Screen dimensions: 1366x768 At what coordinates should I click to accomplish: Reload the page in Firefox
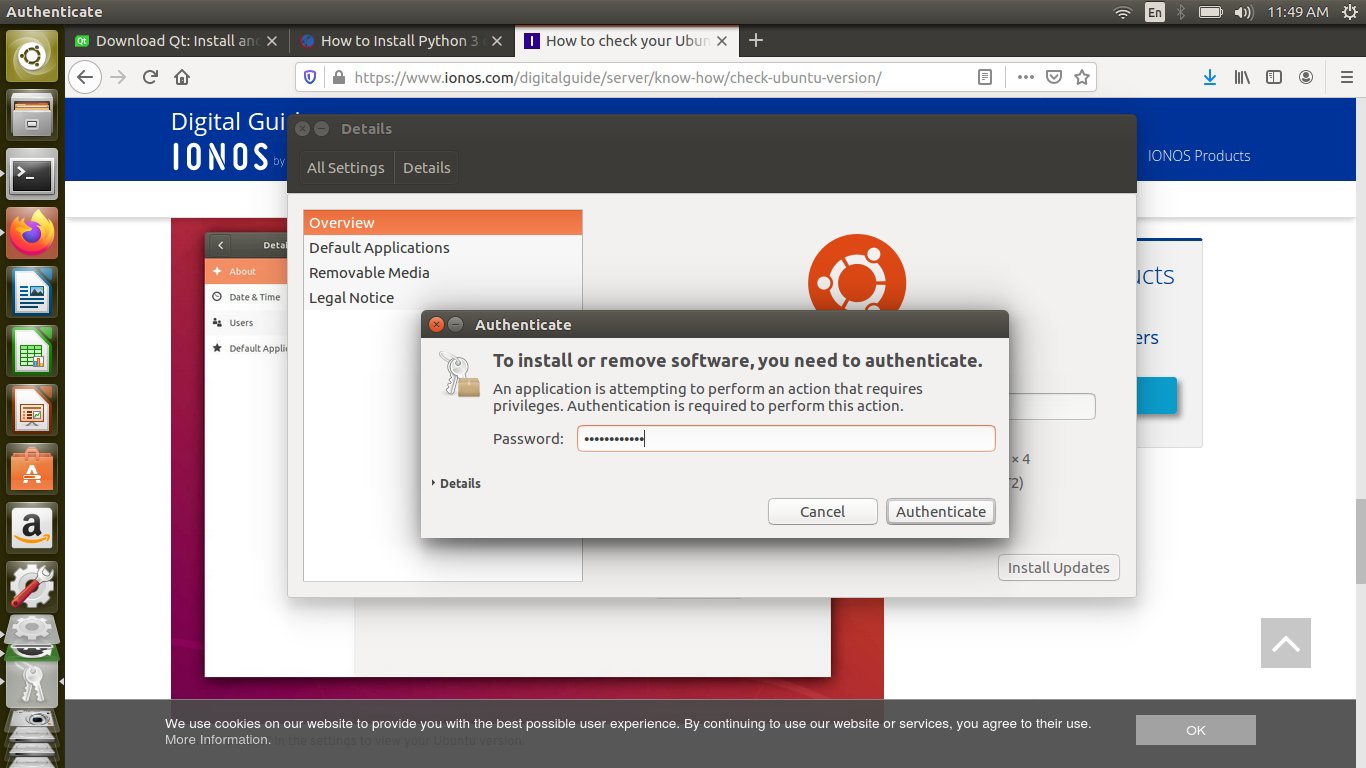[150, 77]
